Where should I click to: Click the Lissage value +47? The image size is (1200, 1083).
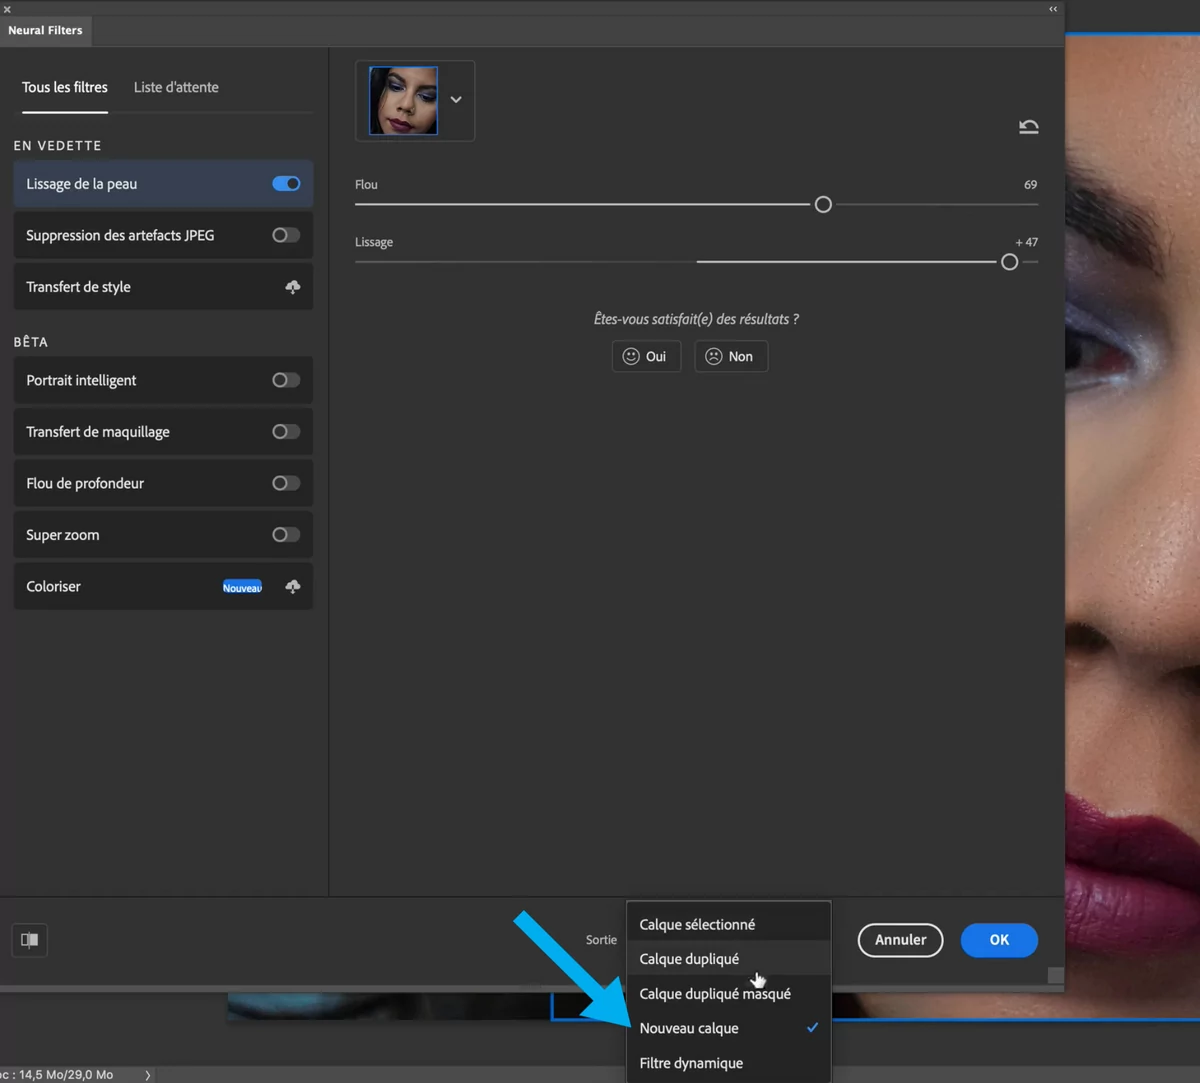click(x=1026, y=242)
